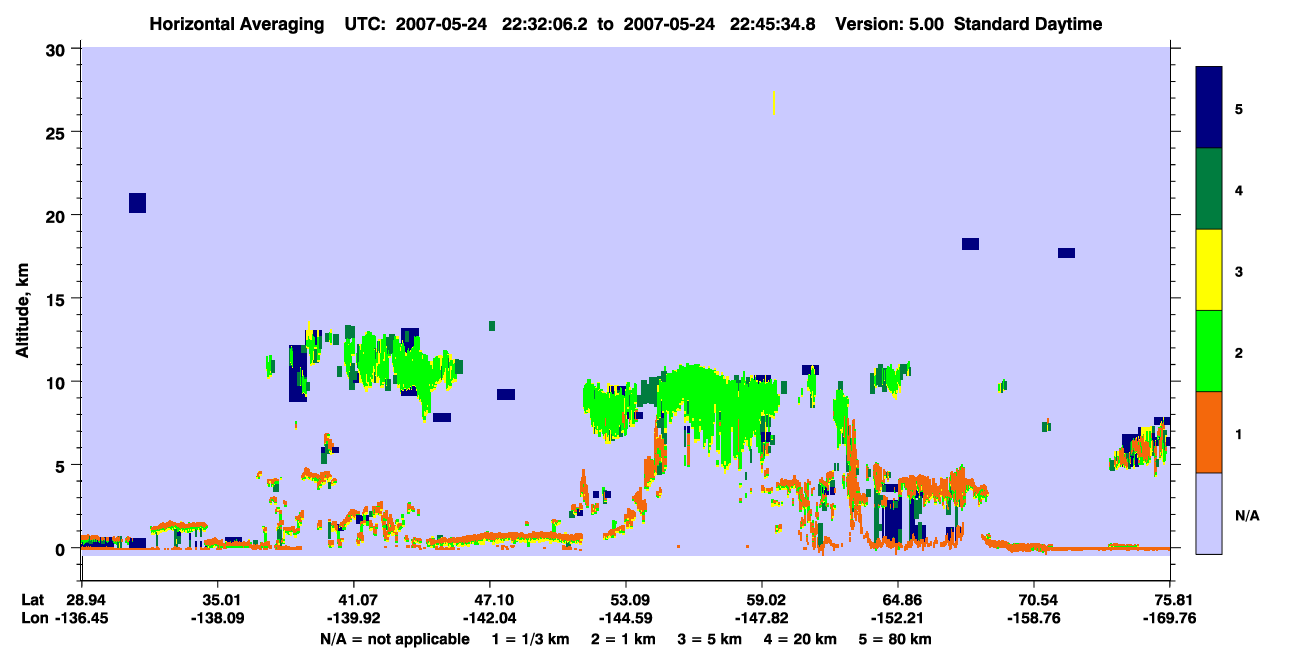Click the end time 22:45:34.8

[775, 24]
